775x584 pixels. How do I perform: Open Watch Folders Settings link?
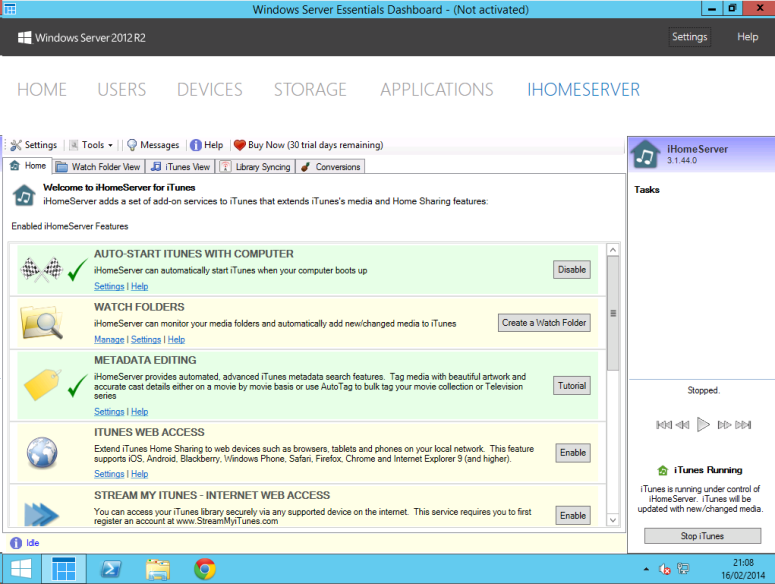tap(146, 339)
